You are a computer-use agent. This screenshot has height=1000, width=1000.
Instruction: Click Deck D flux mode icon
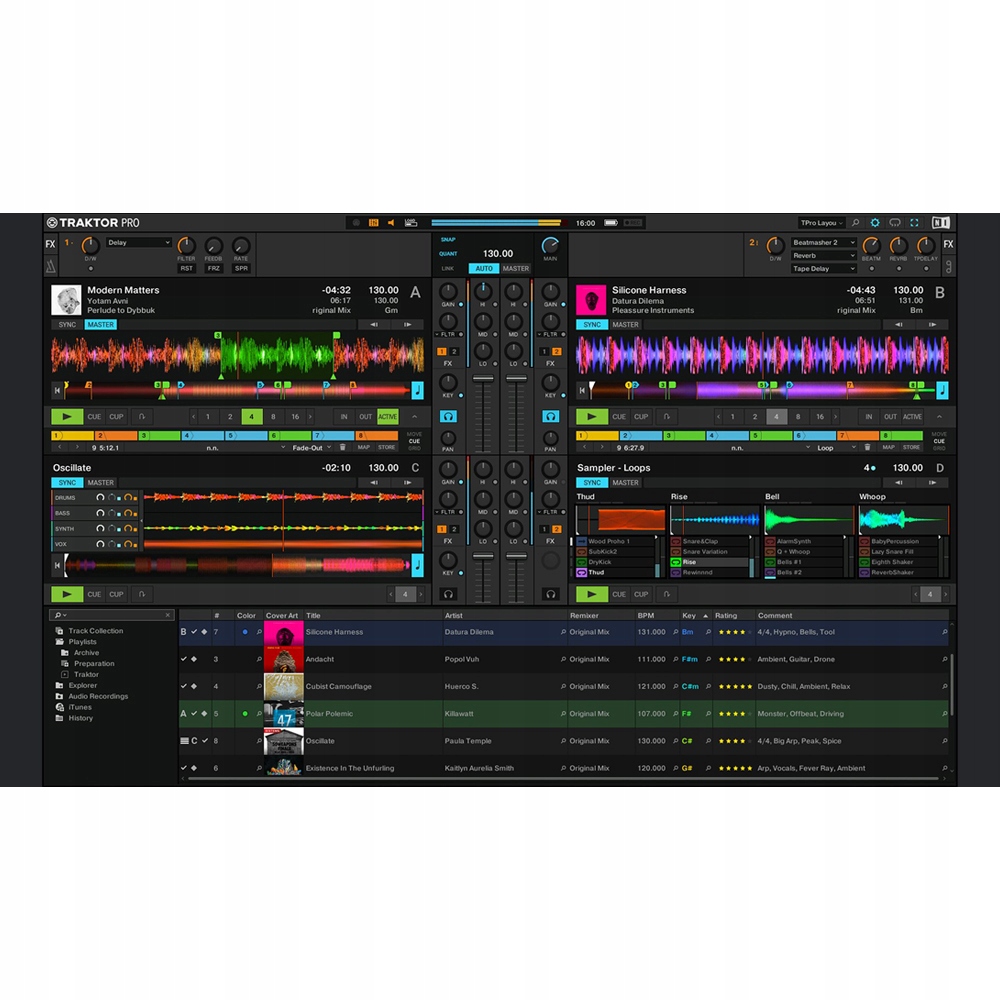(x=666, y=594)
